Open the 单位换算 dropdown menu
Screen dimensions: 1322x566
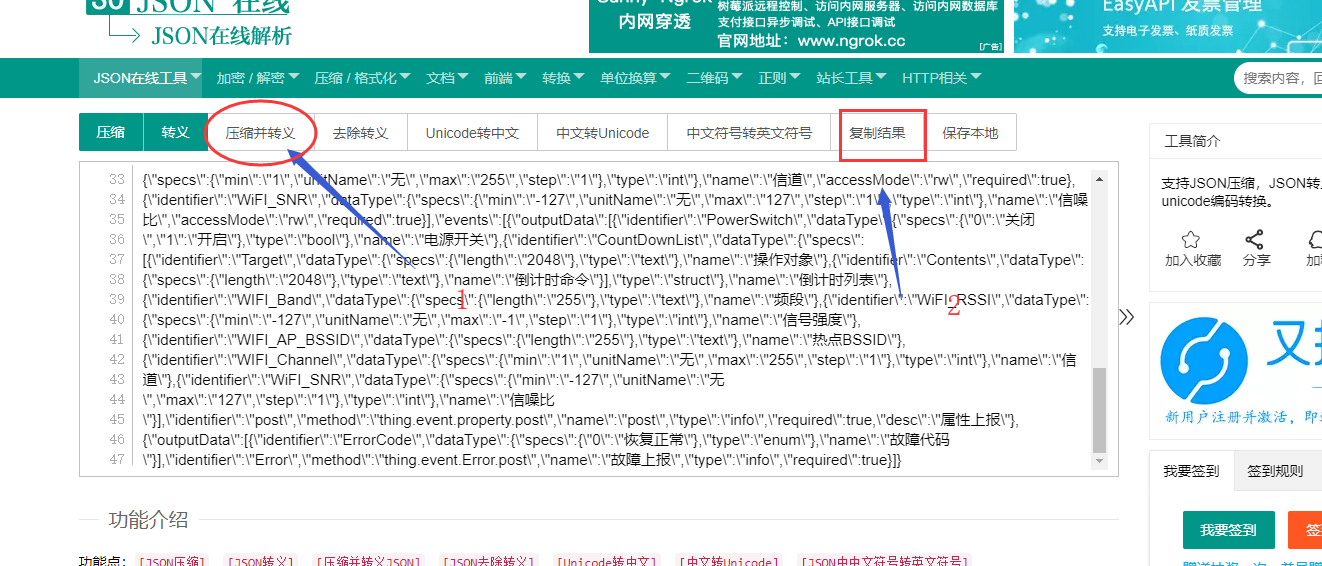click(635, 78)
